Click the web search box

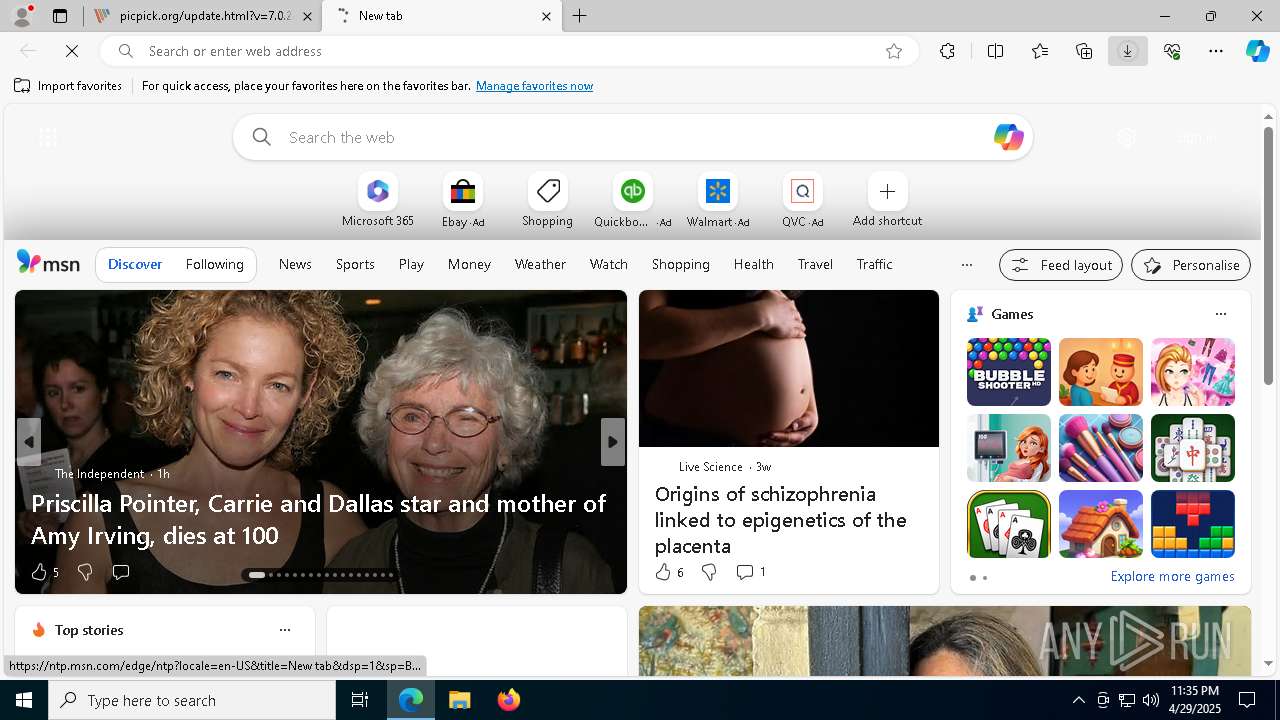[633, 137]
